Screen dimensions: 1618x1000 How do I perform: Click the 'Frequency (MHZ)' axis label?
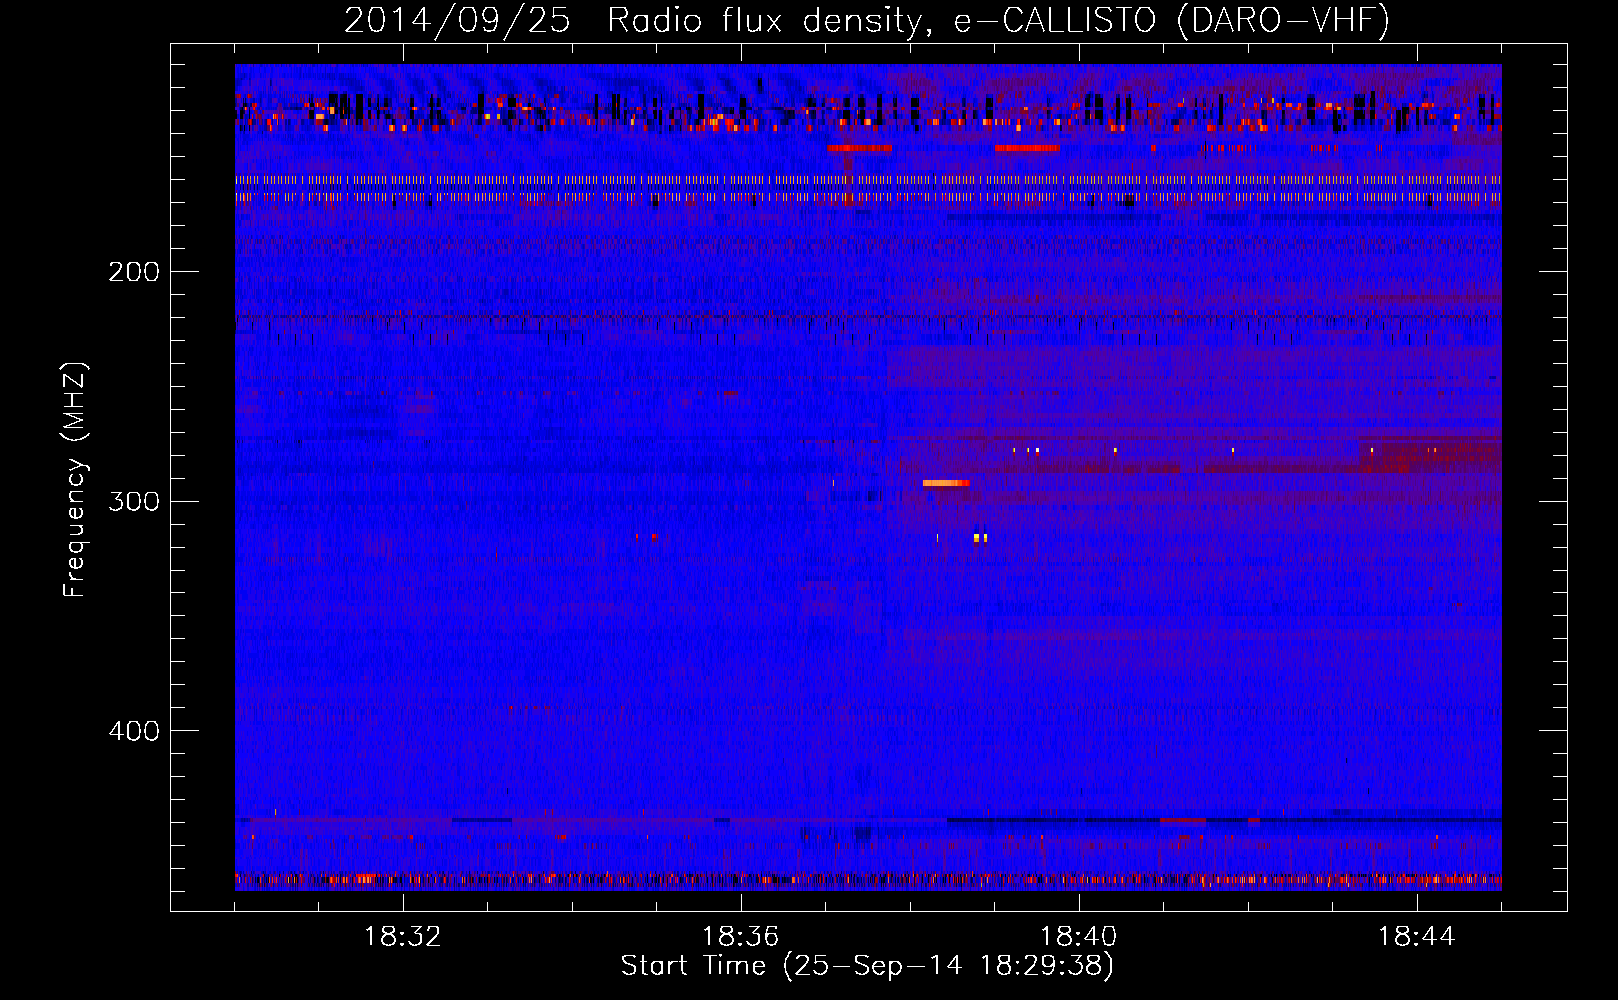76,480
